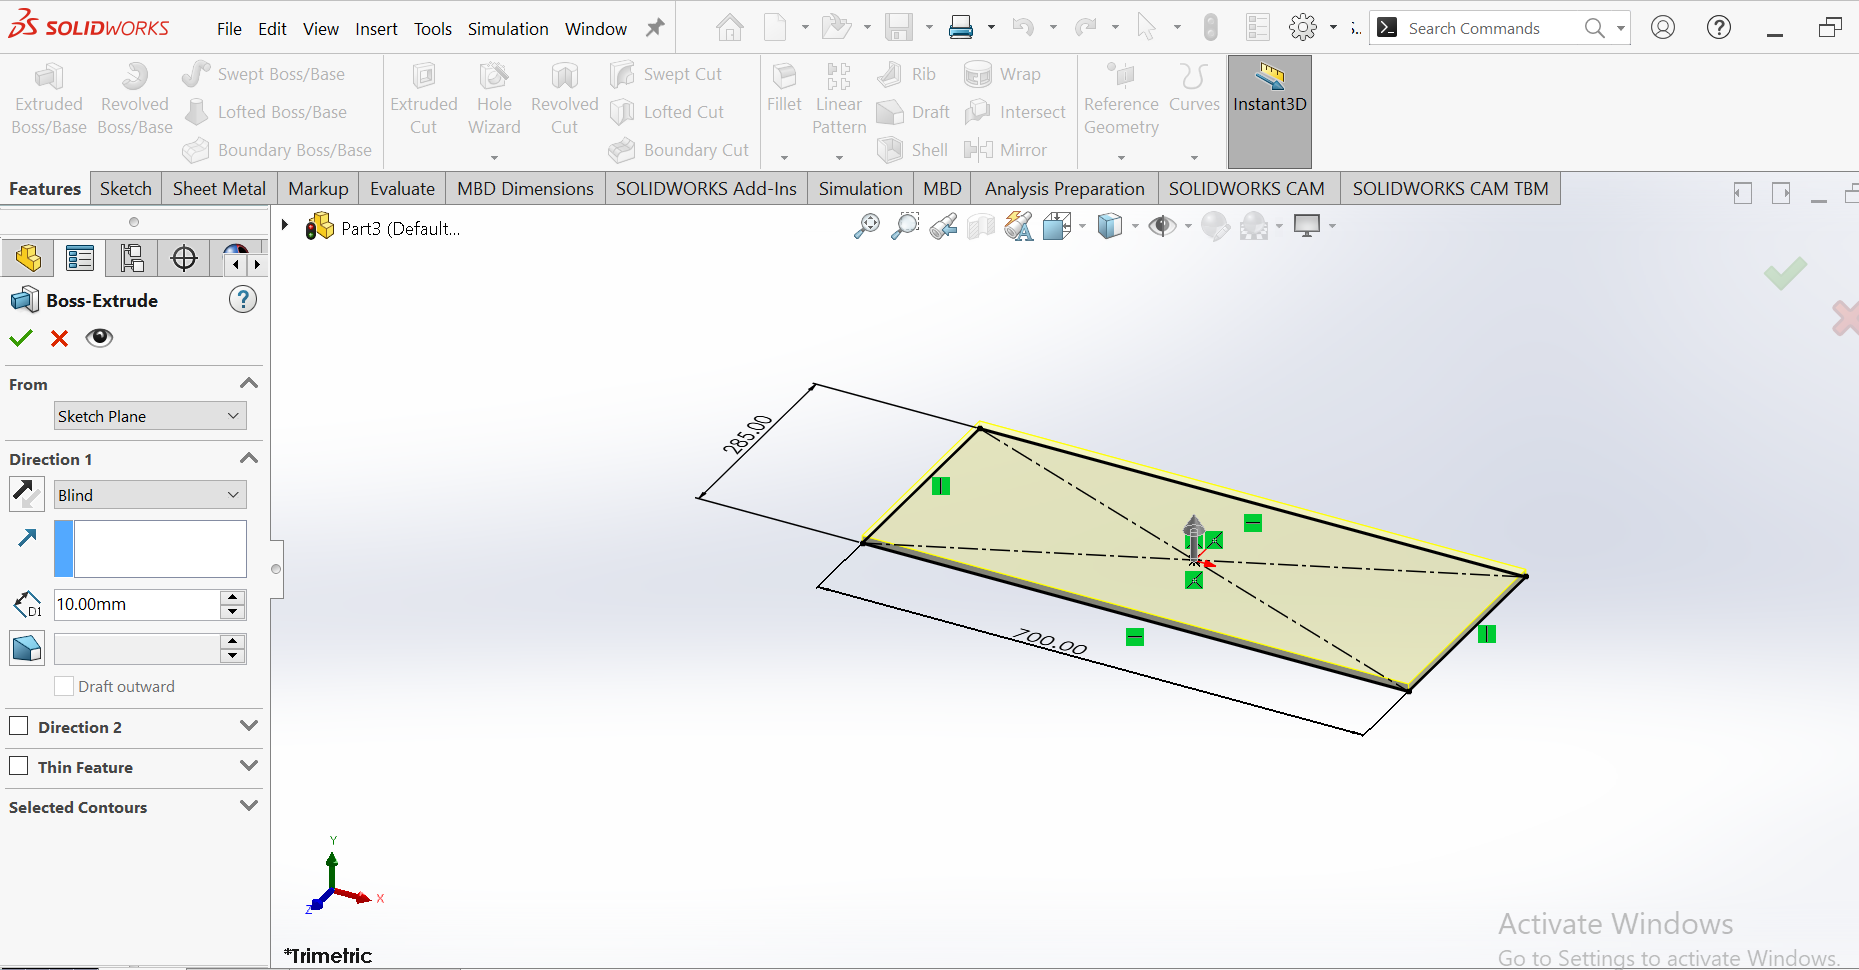
Task: Toggle Draft On/Off icon button
Action: pyautogui.click(x=27, y=648)
